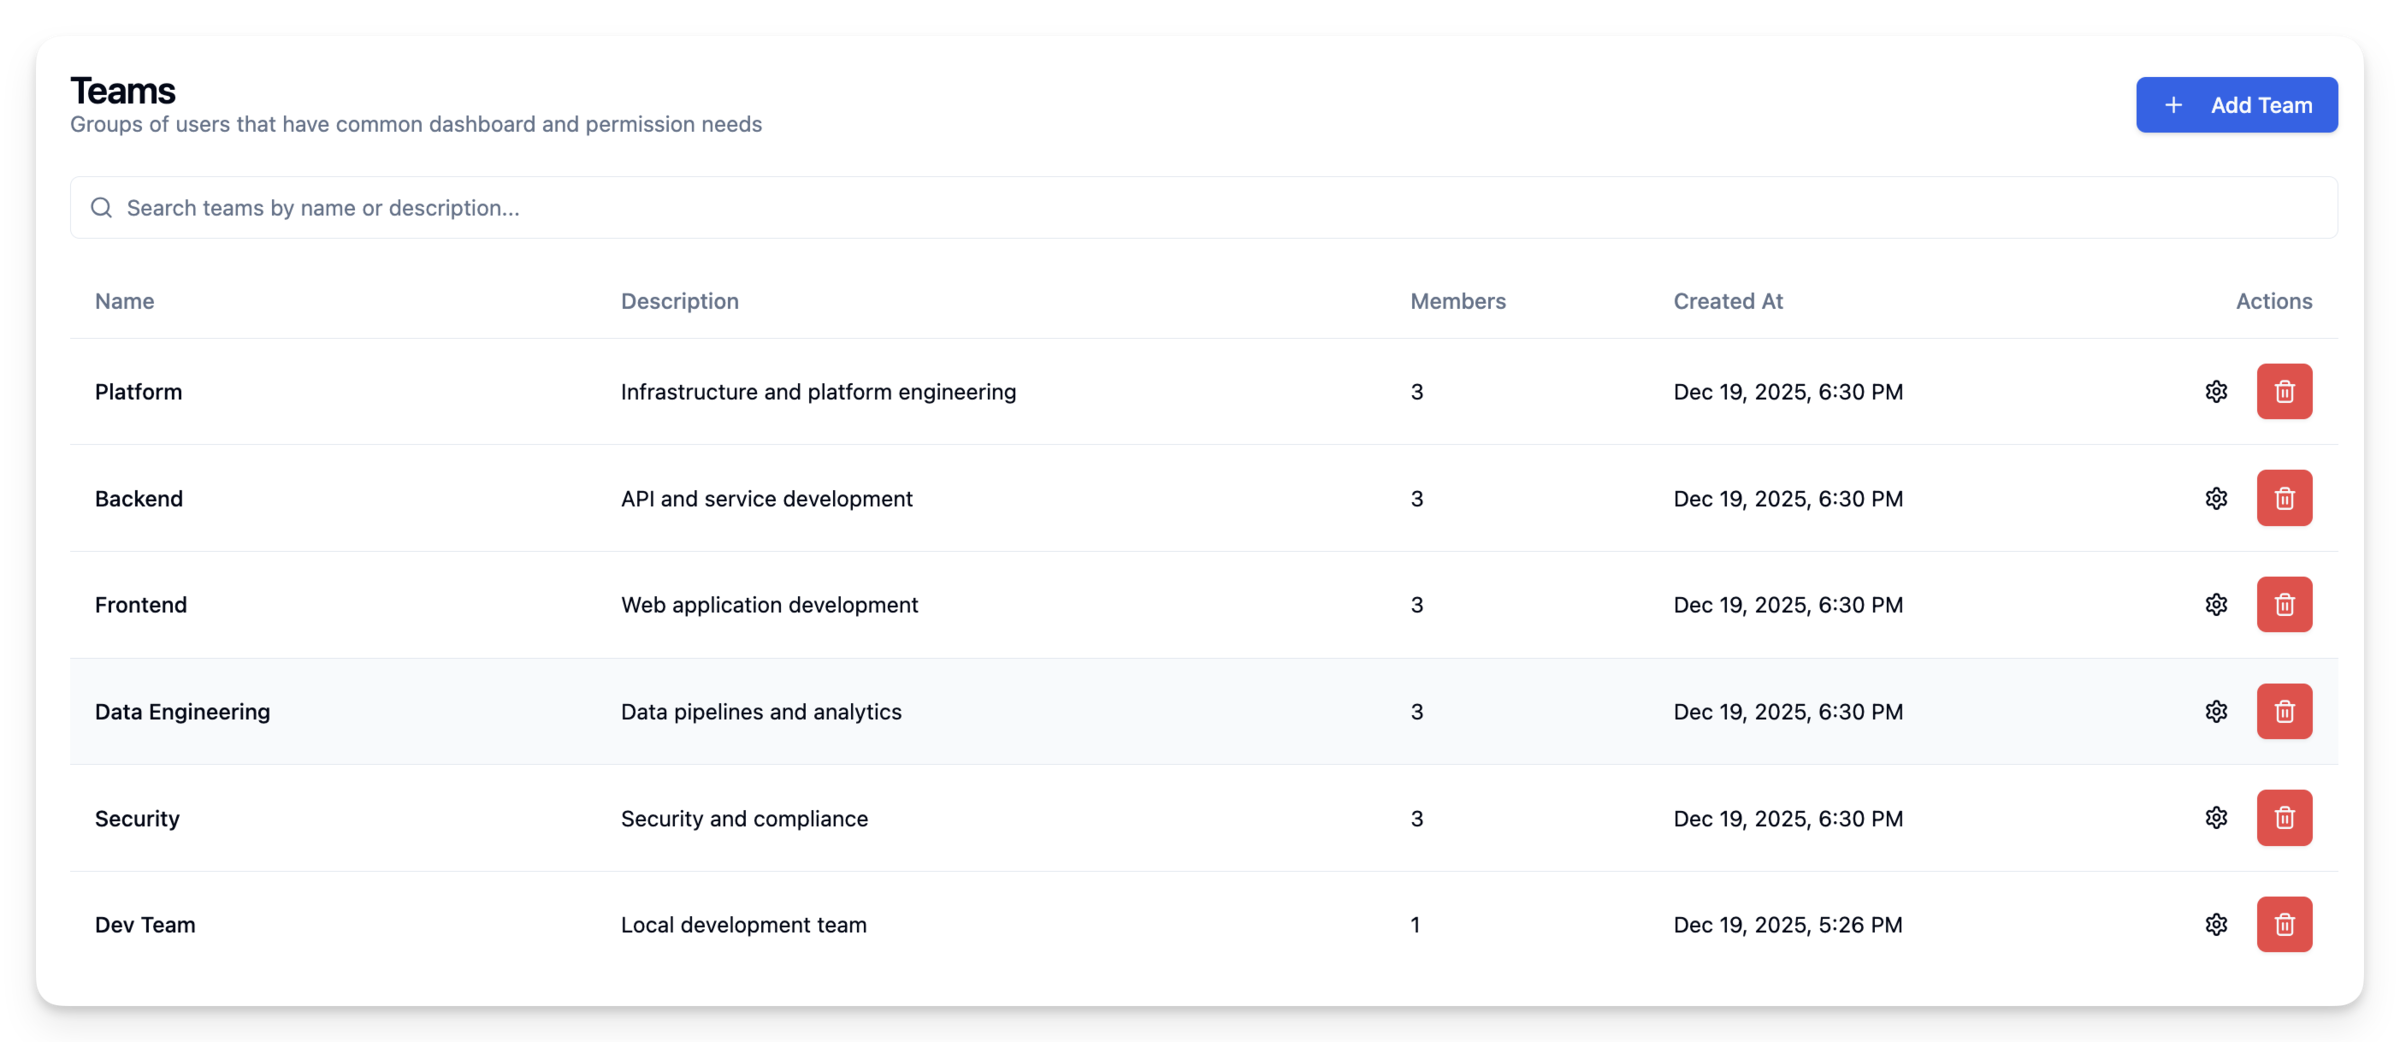Click the Name column header
The height and width of the screenshot is (1042, 2400).
125,301
